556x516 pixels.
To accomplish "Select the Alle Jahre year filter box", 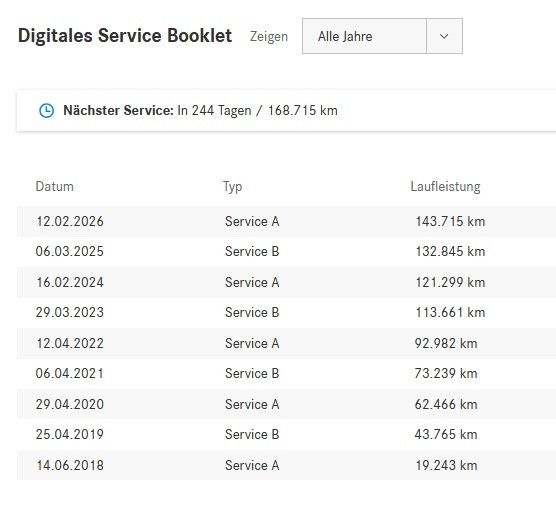I will pyautogui.click(x=382, y=36).
